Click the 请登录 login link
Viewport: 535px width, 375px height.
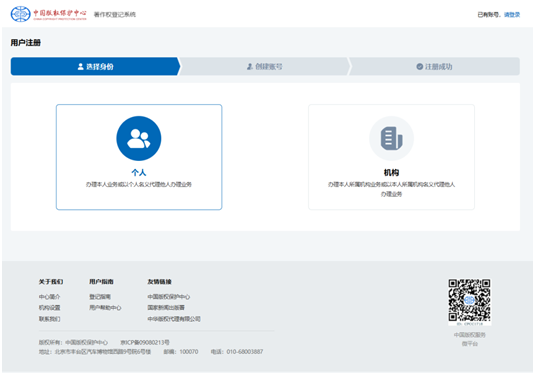(x=512, y=14)
